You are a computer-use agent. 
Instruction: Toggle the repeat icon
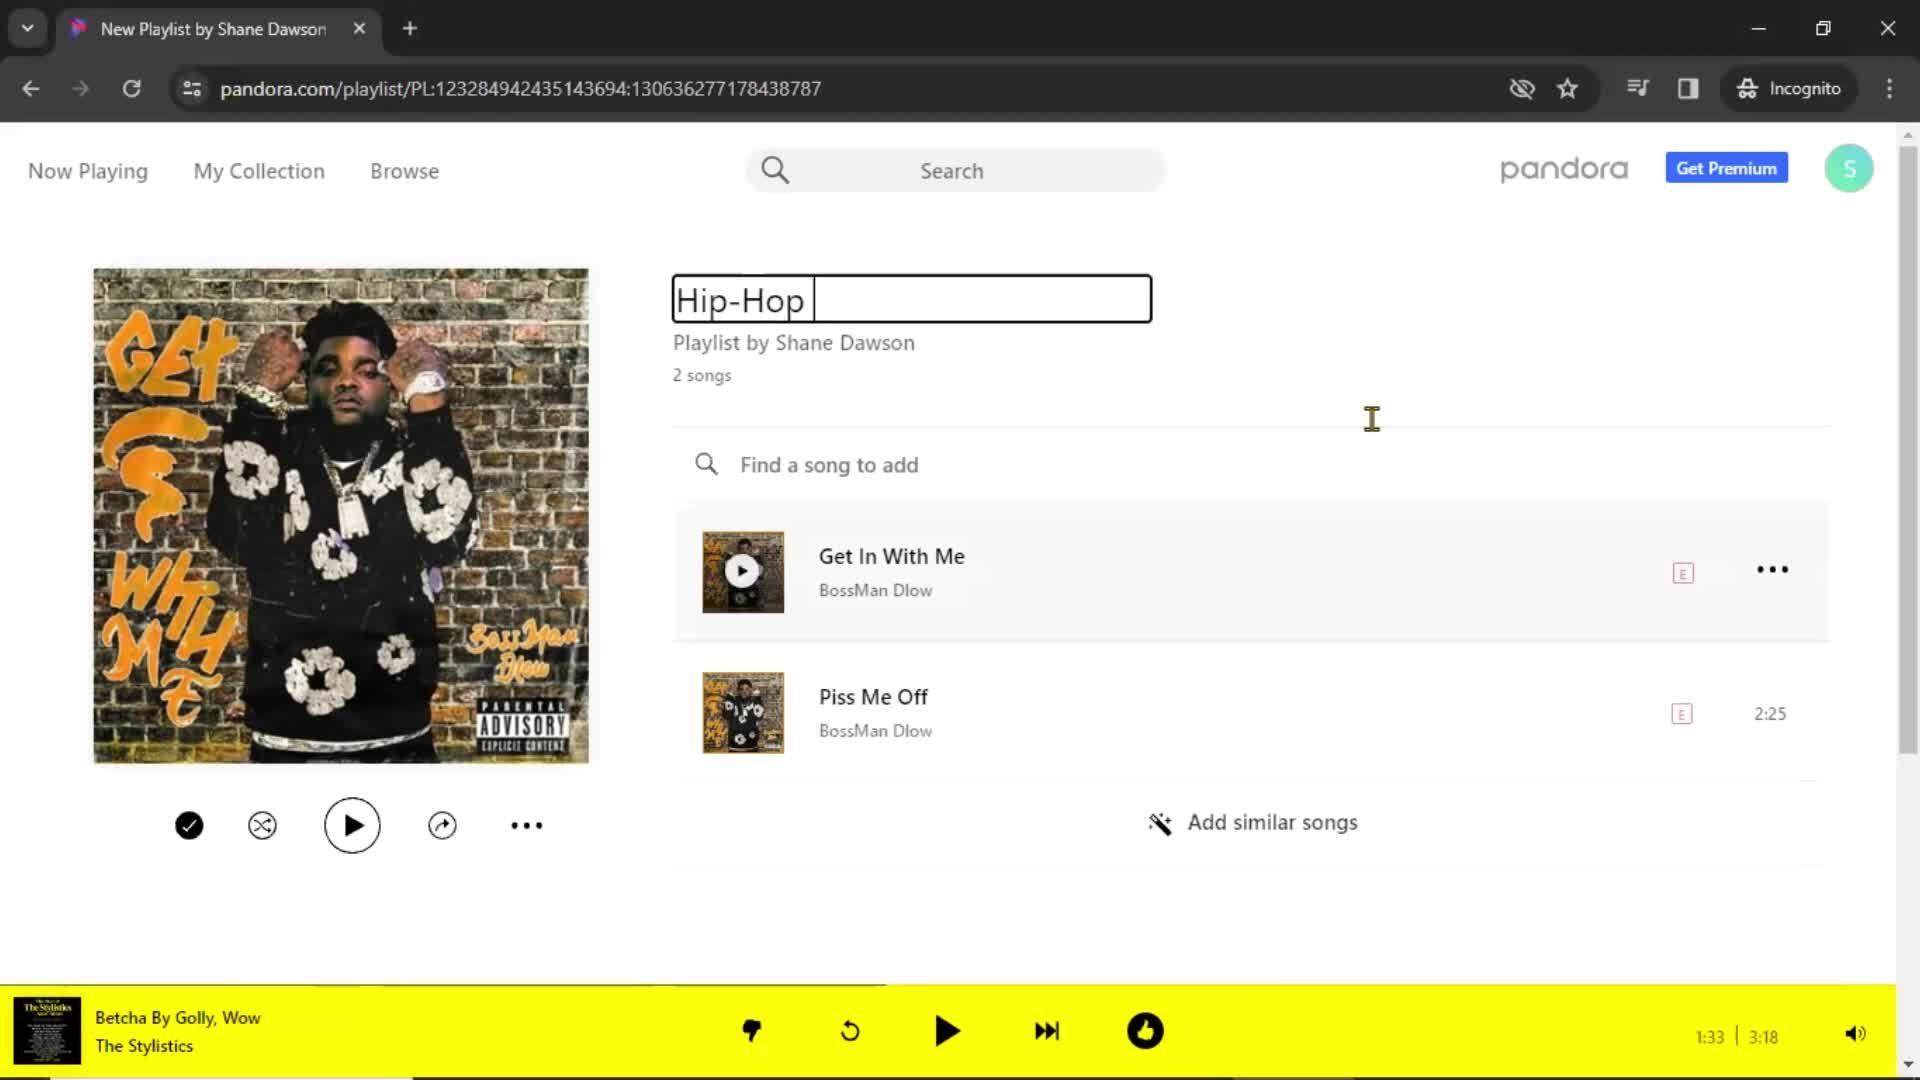tap(849, 1031)
